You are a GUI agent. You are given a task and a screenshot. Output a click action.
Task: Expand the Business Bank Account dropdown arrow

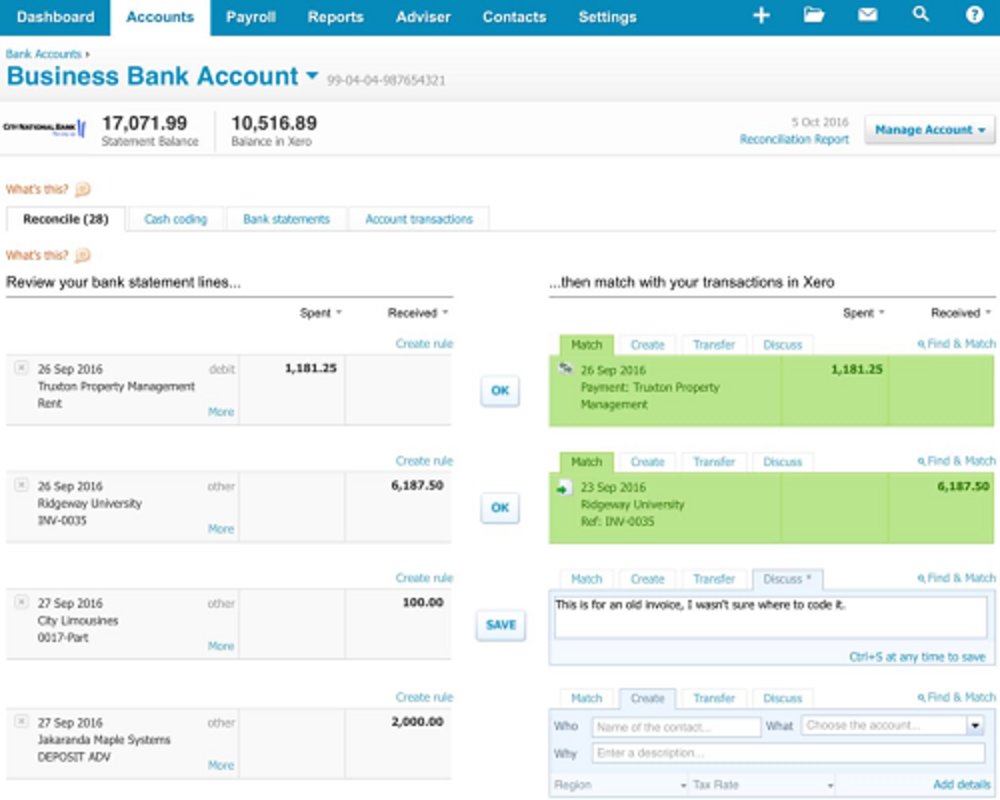tap(312, 76)
